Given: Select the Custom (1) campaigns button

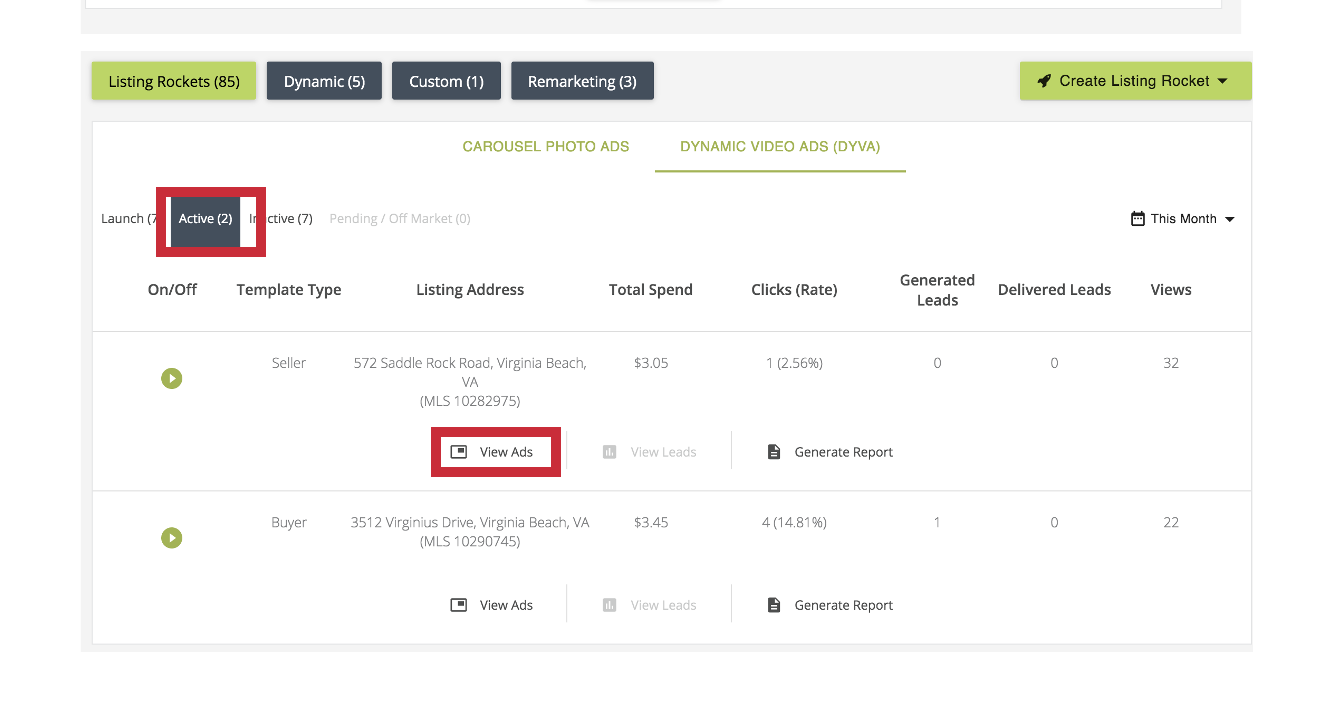Looking at the screenshot, I should [446, 81].
